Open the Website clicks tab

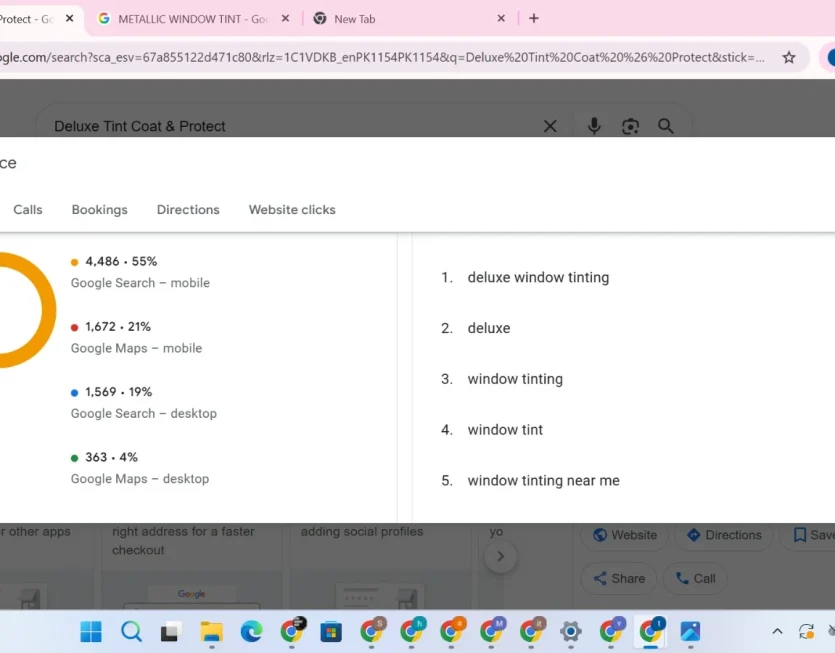point(292,209)
